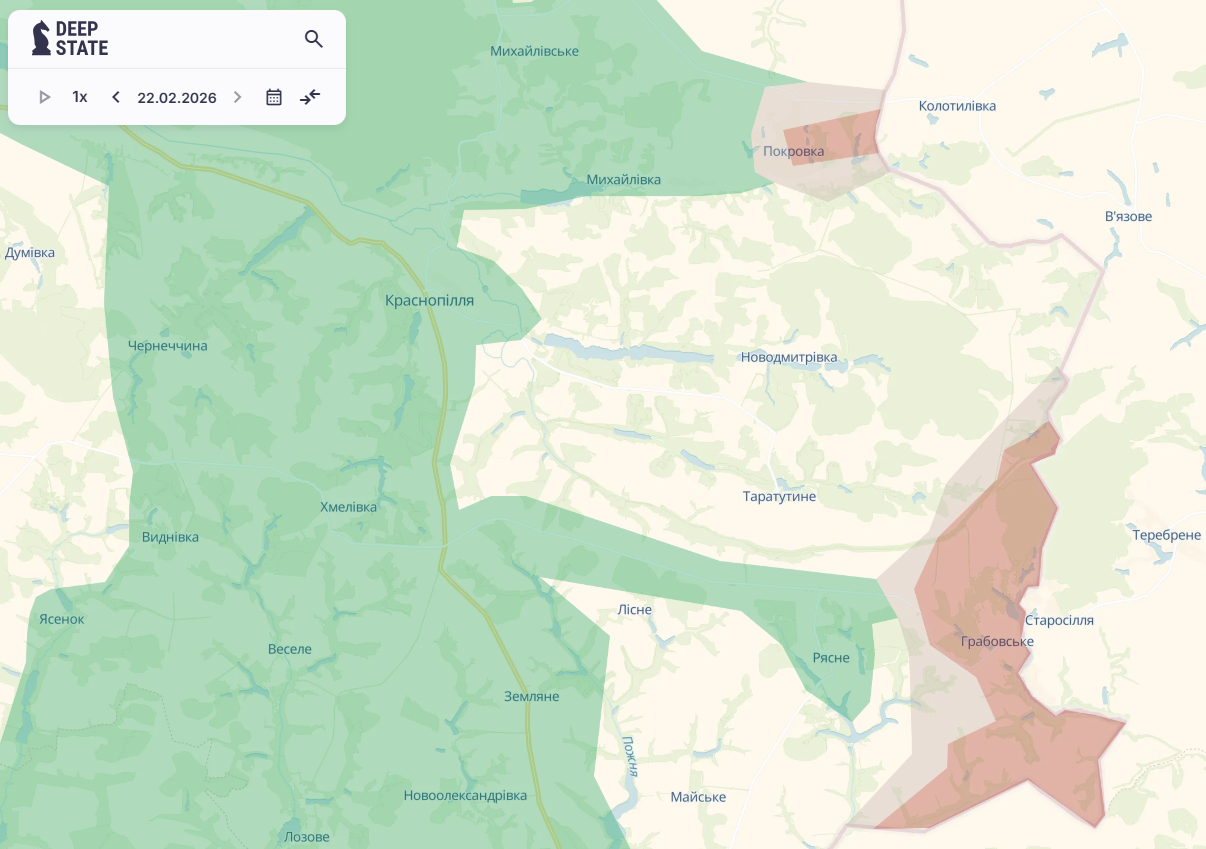Click the 22.02.2026 date text
Image resolution: width=1206 pixels, height=849 pixels.
[177, 98]
